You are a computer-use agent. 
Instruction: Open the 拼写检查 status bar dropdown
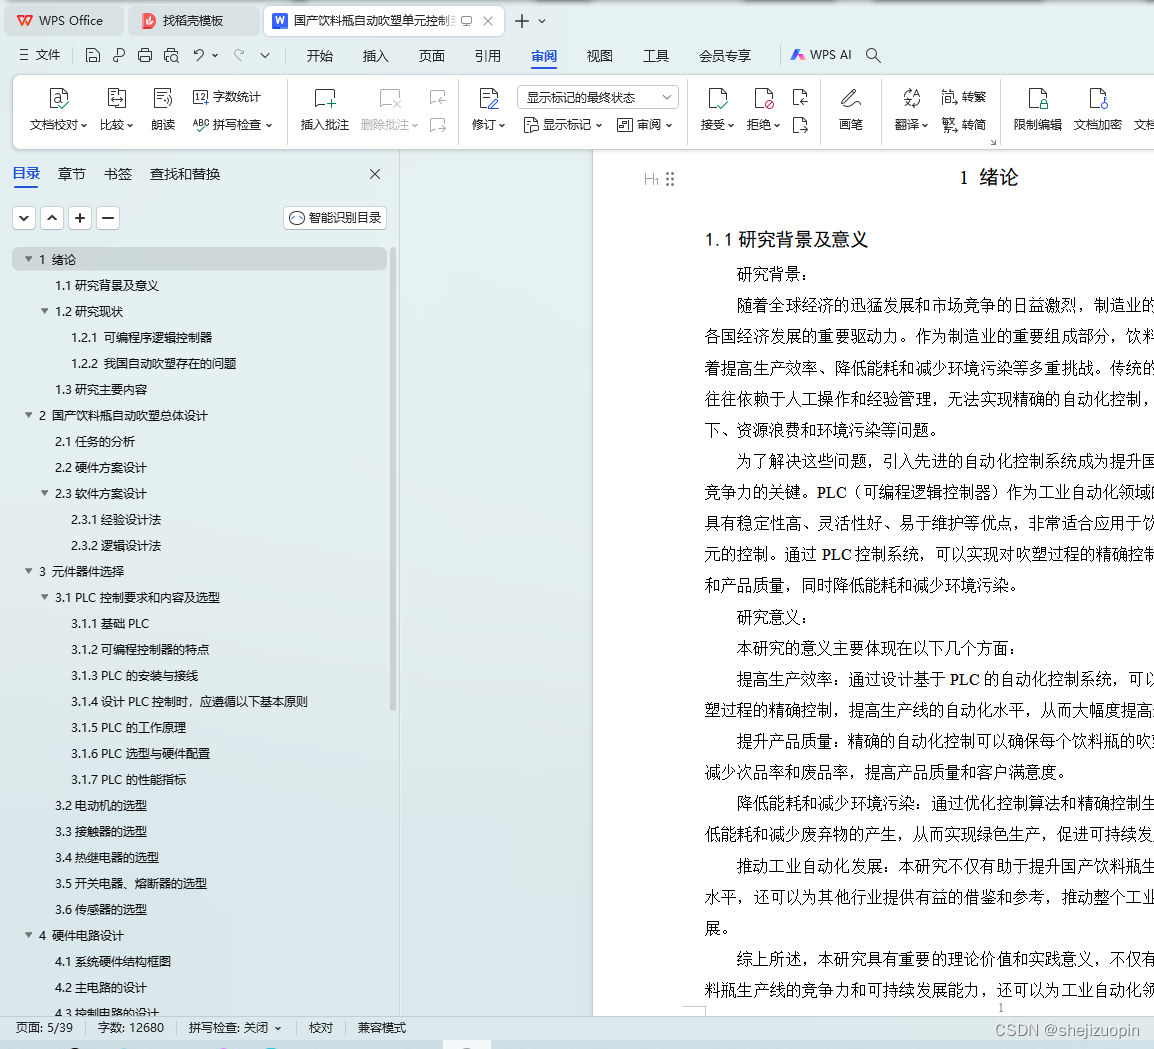tap(278, 1028)
